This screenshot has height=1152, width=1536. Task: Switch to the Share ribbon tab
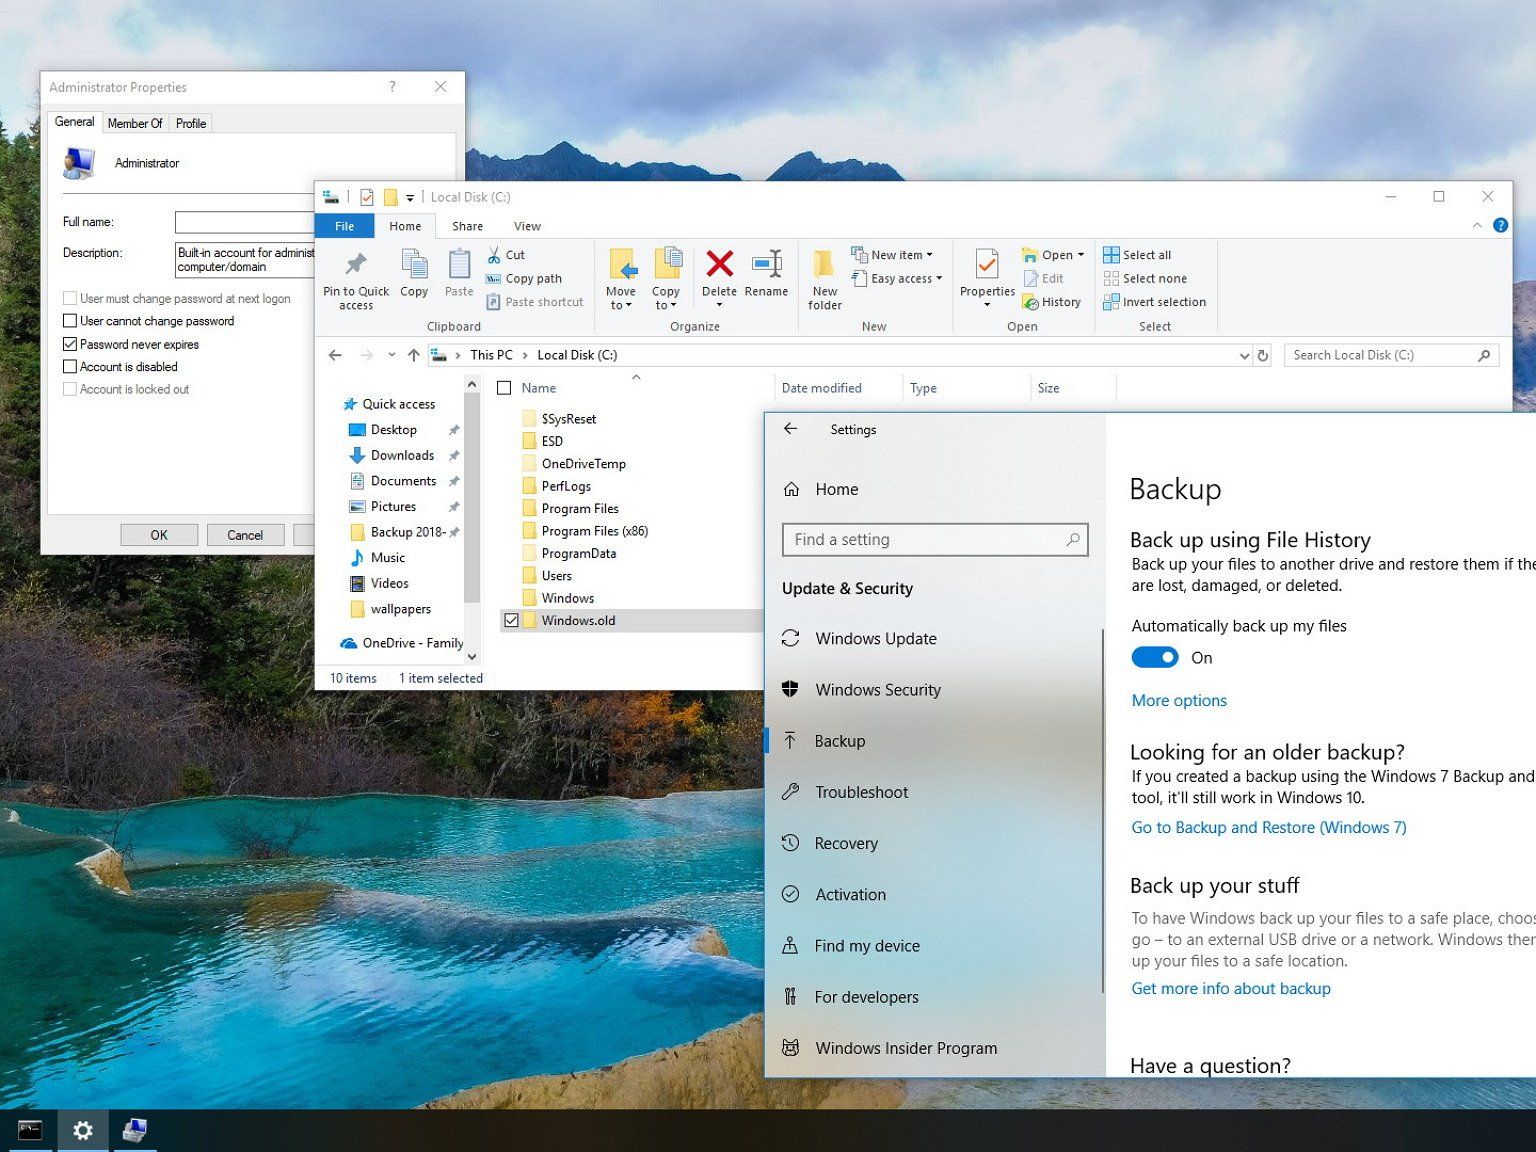tap(467, 226)
